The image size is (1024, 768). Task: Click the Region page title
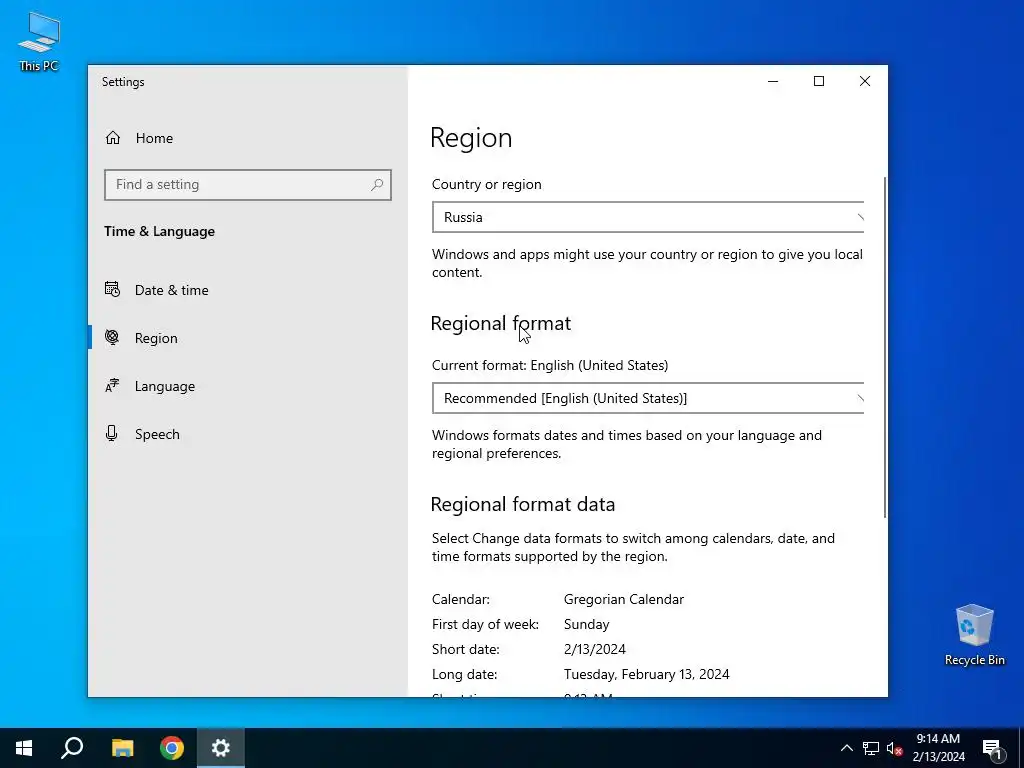pyautogui.click(x=471, y=138)
